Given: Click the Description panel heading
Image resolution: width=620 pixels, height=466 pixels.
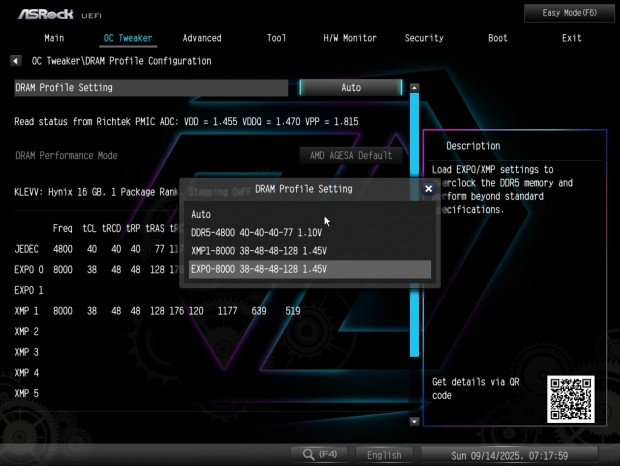Looking at the screenshot, I should (x=473, y=146).
